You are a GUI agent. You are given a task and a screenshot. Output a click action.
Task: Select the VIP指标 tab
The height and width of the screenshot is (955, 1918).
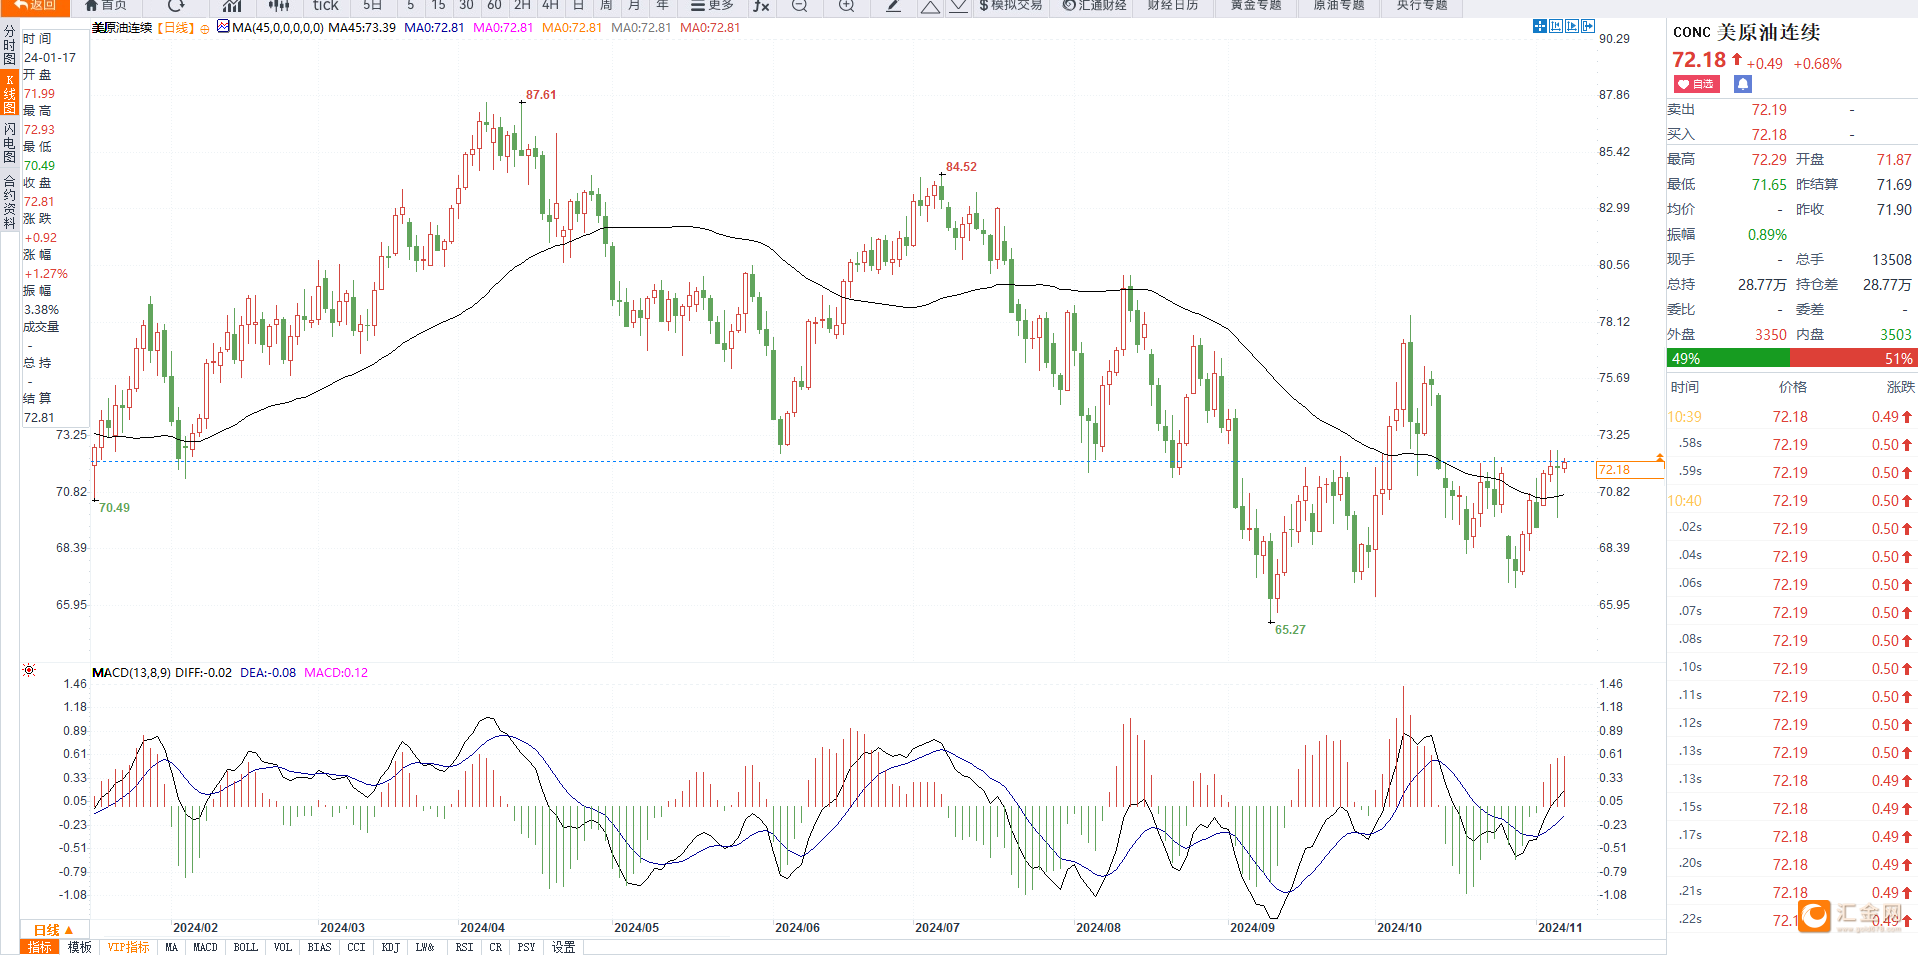tap(128, 947)
